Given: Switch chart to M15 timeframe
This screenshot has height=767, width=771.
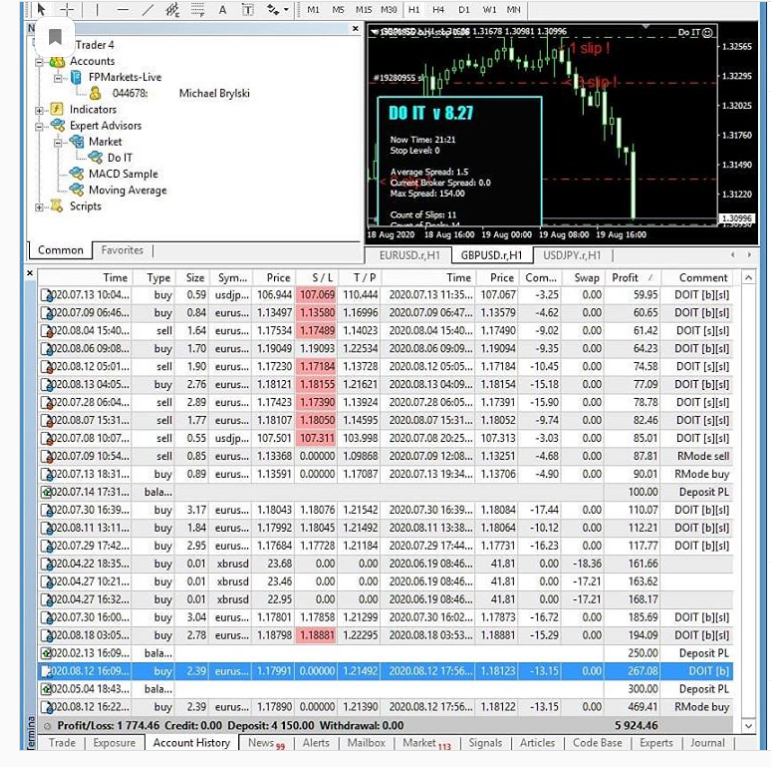Looking at the screenshot, I should pos(363,9).
